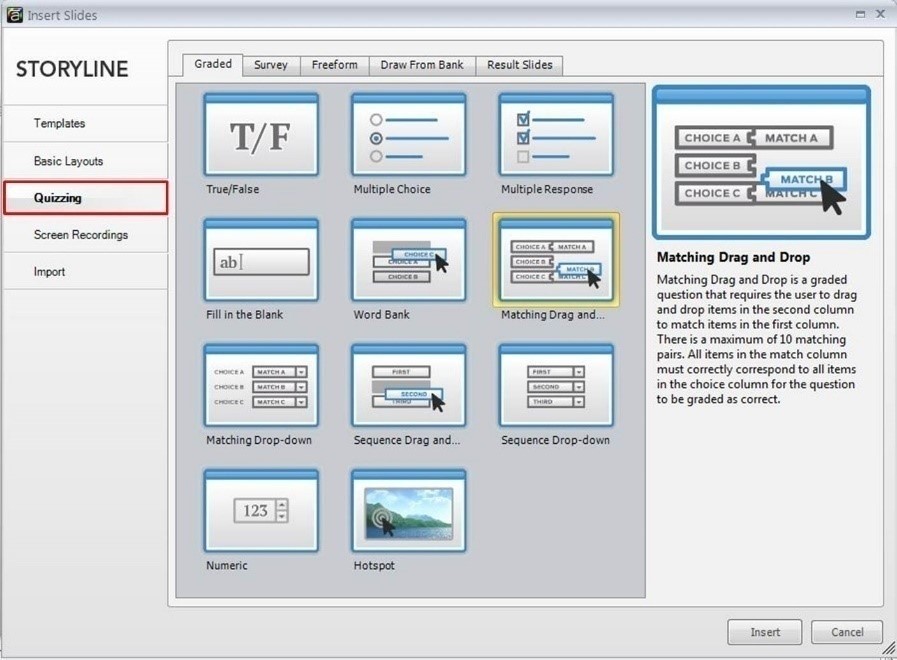
Task: Open the Survey tab
Action: 271,65
